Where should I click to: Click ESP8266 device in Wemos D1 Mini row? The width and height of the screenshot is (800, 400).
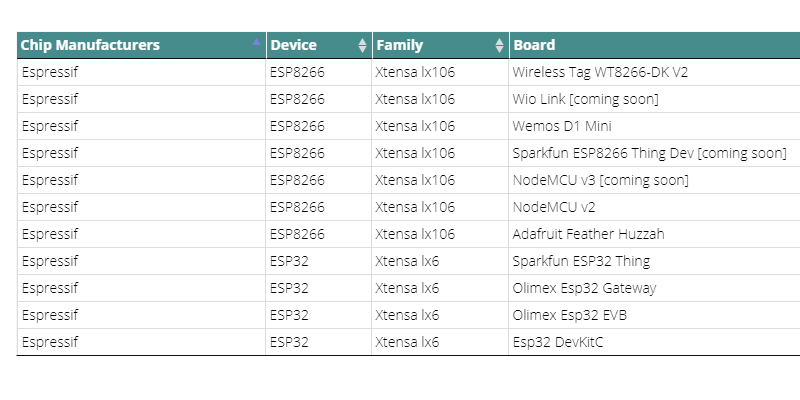coord(297,126)
